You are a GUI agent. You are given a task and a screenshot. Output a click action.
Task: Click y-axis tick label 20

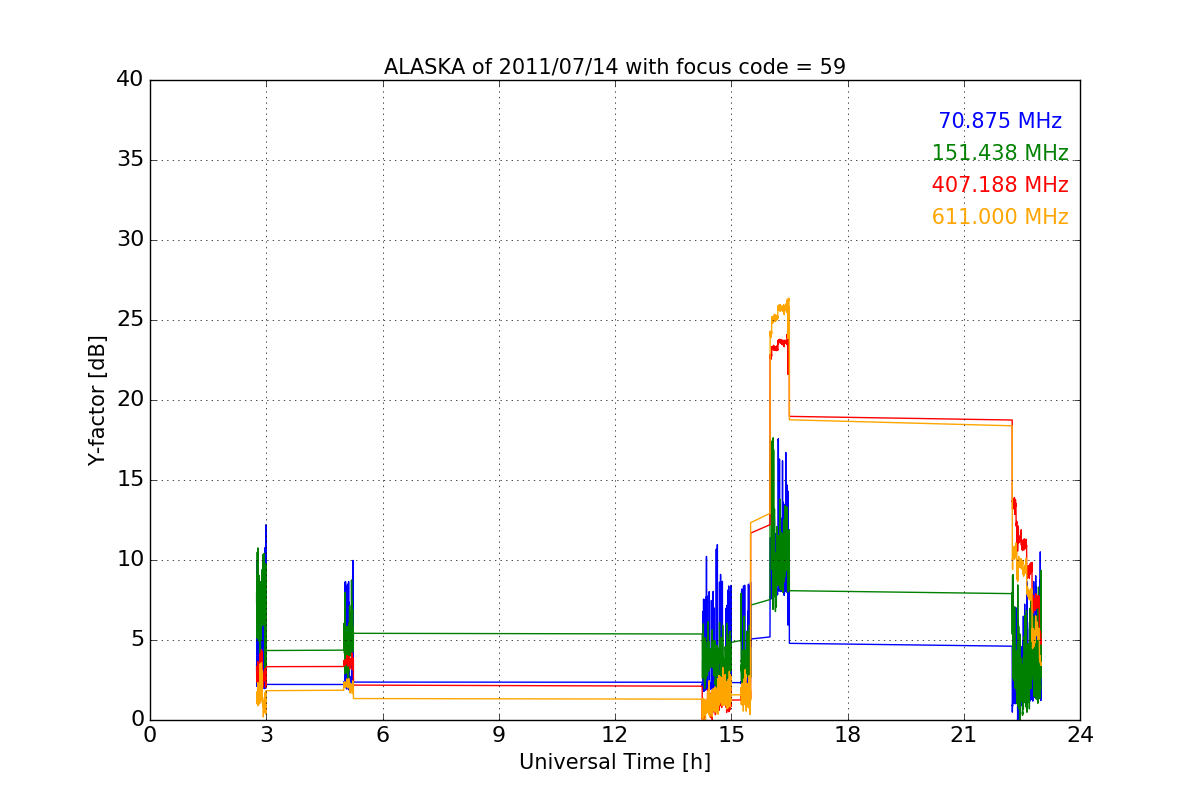pos(130,400)
